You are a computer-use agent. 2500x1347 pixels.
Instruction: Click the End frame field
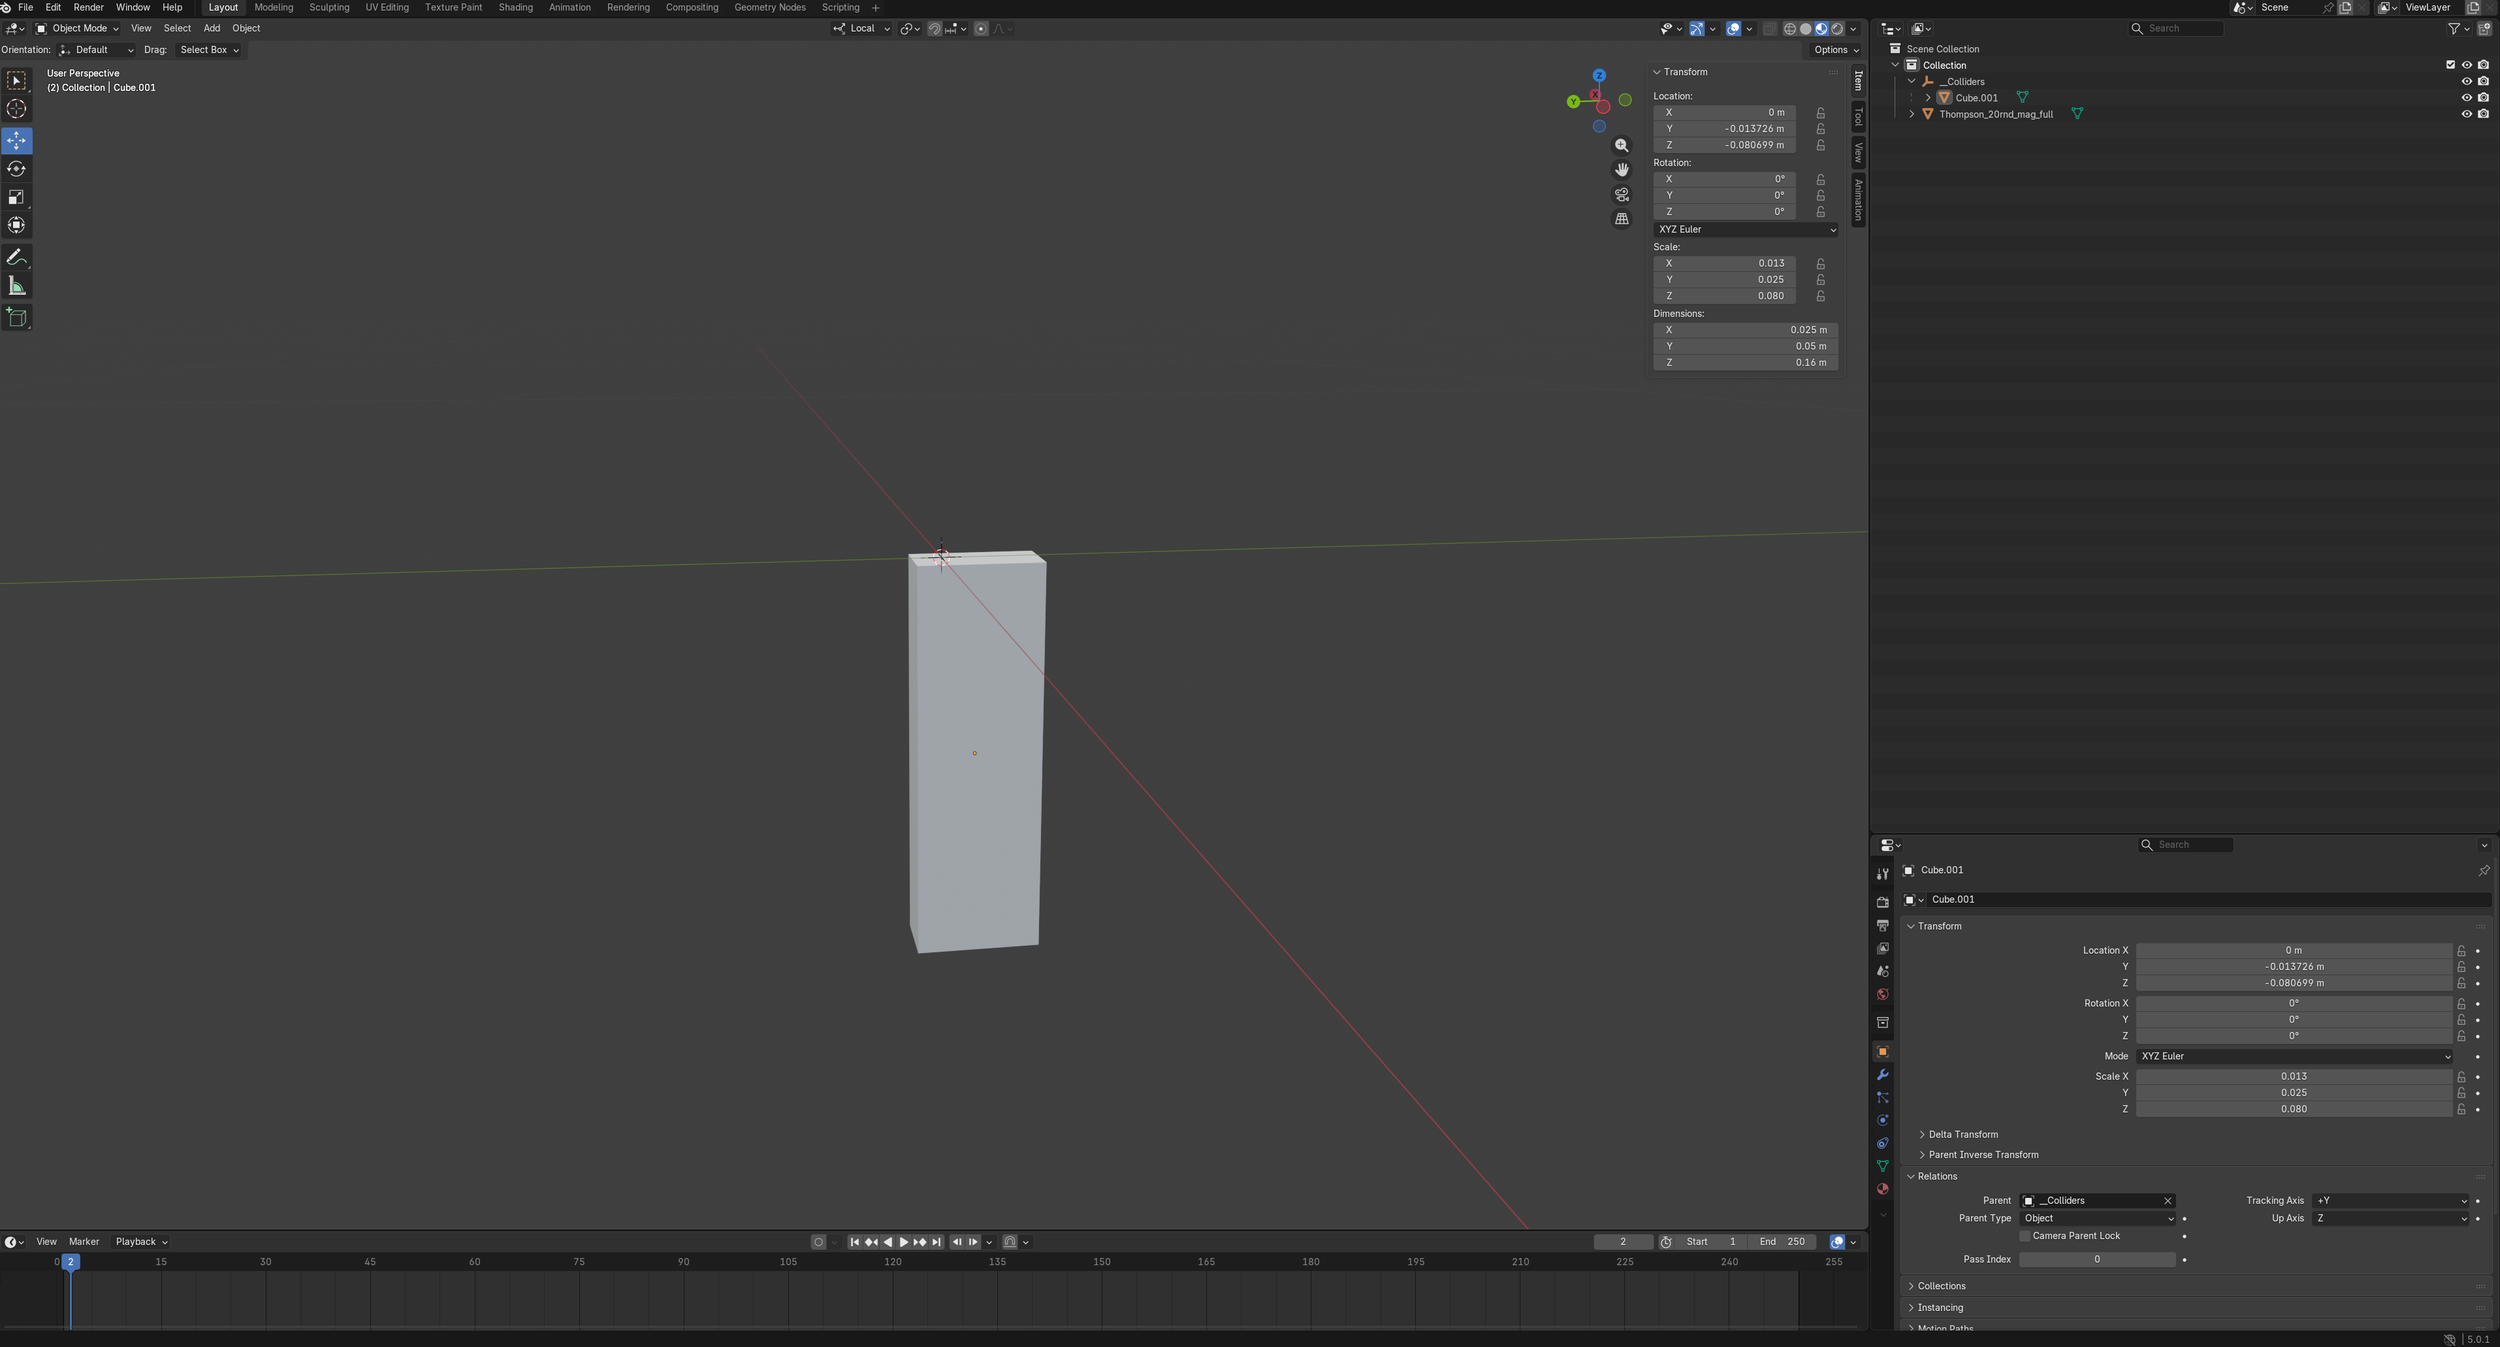click(x=1782, y=1242)
